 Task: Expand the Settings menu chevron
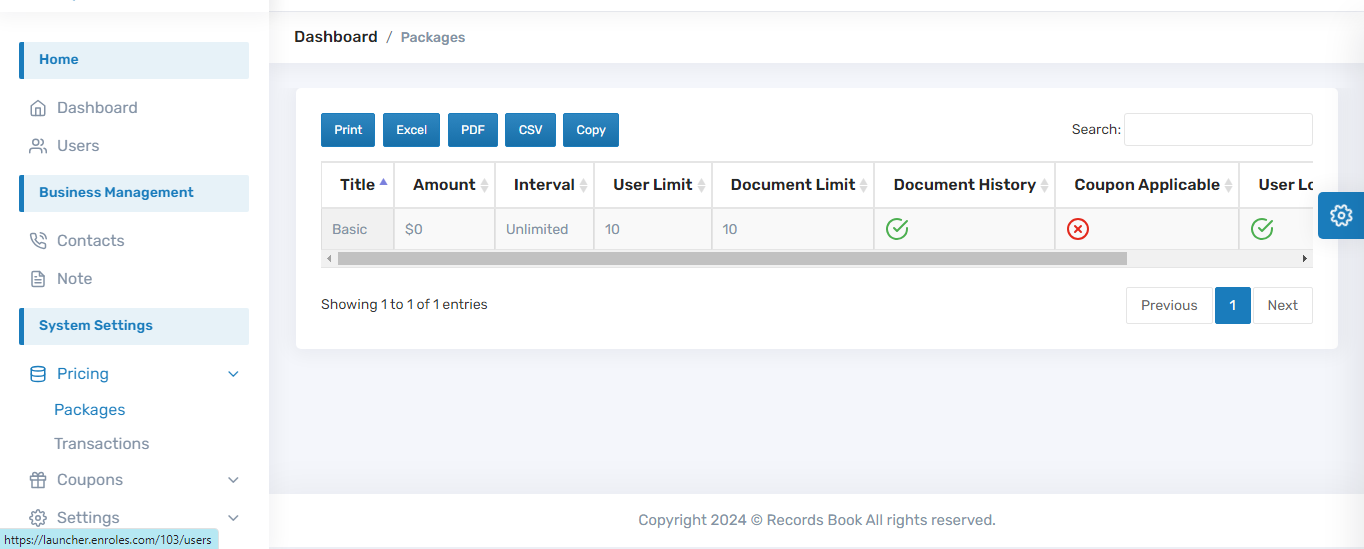233,518
